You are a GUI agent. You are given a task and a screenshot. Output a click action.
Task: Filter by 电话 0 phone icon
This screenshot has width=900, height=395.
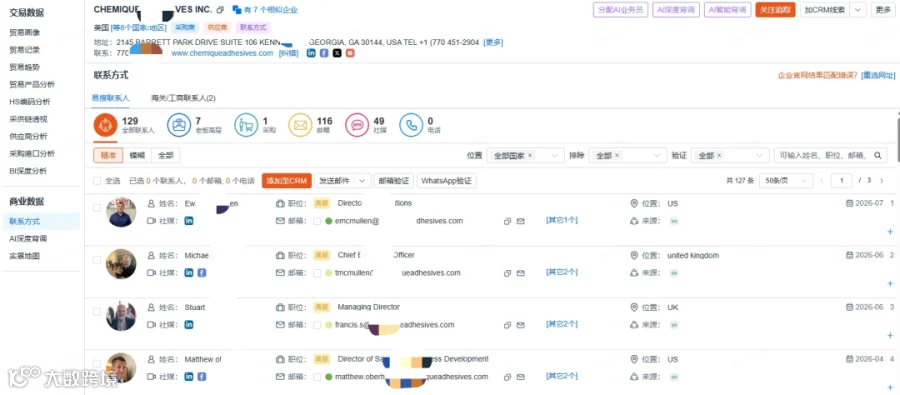click(411, 125)
